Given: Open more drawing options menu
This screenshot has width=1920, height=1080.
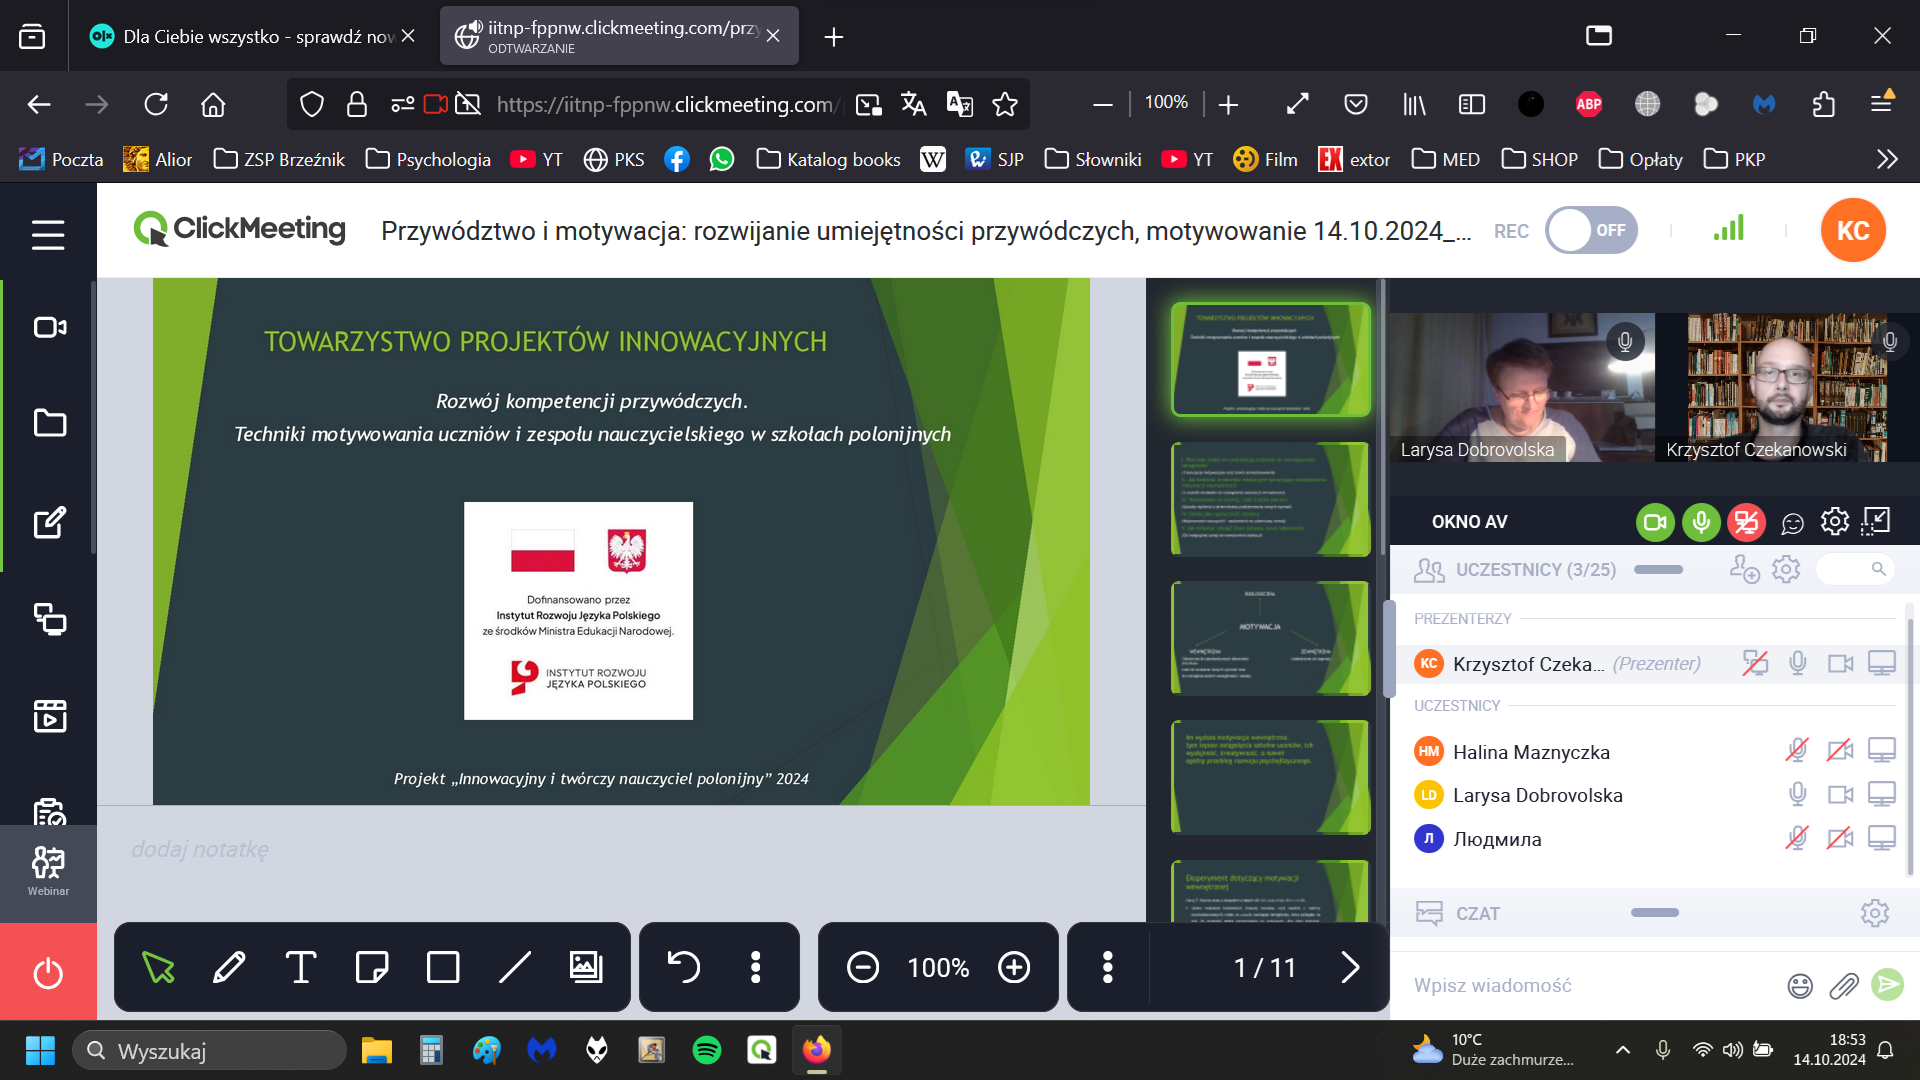Looking at the screenshot, I should pos(756,967).
